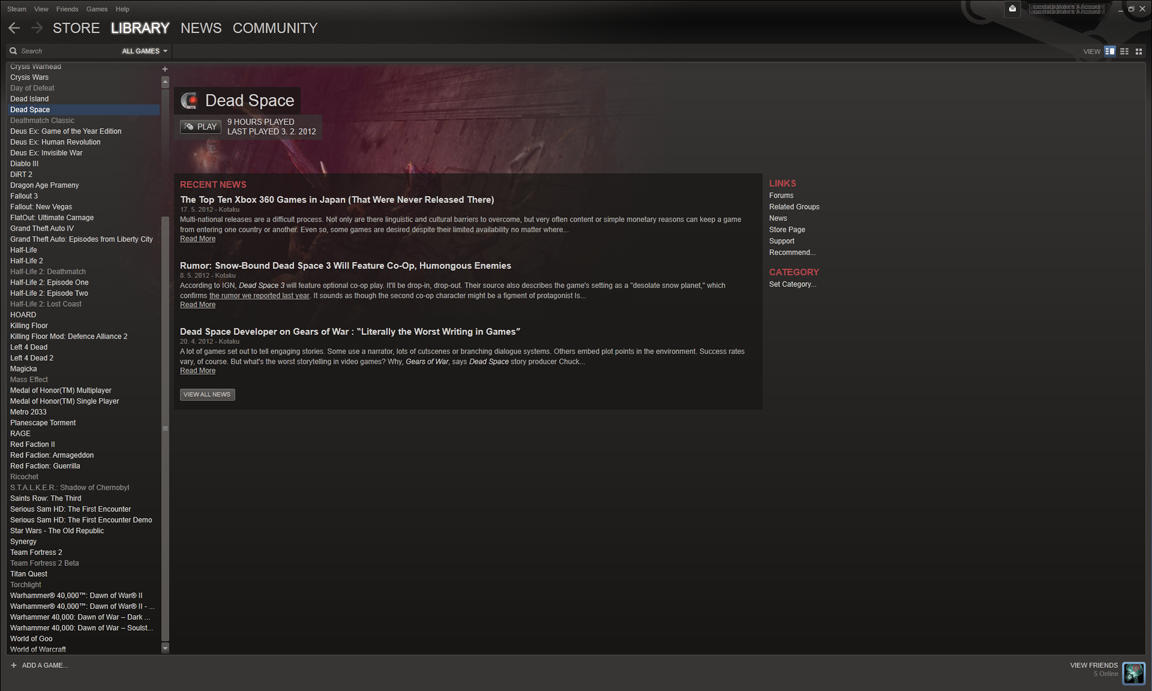This screenshot has width=1152, height=691.
Task: Click the forward navigation arrow
Action: coord(37,28)
